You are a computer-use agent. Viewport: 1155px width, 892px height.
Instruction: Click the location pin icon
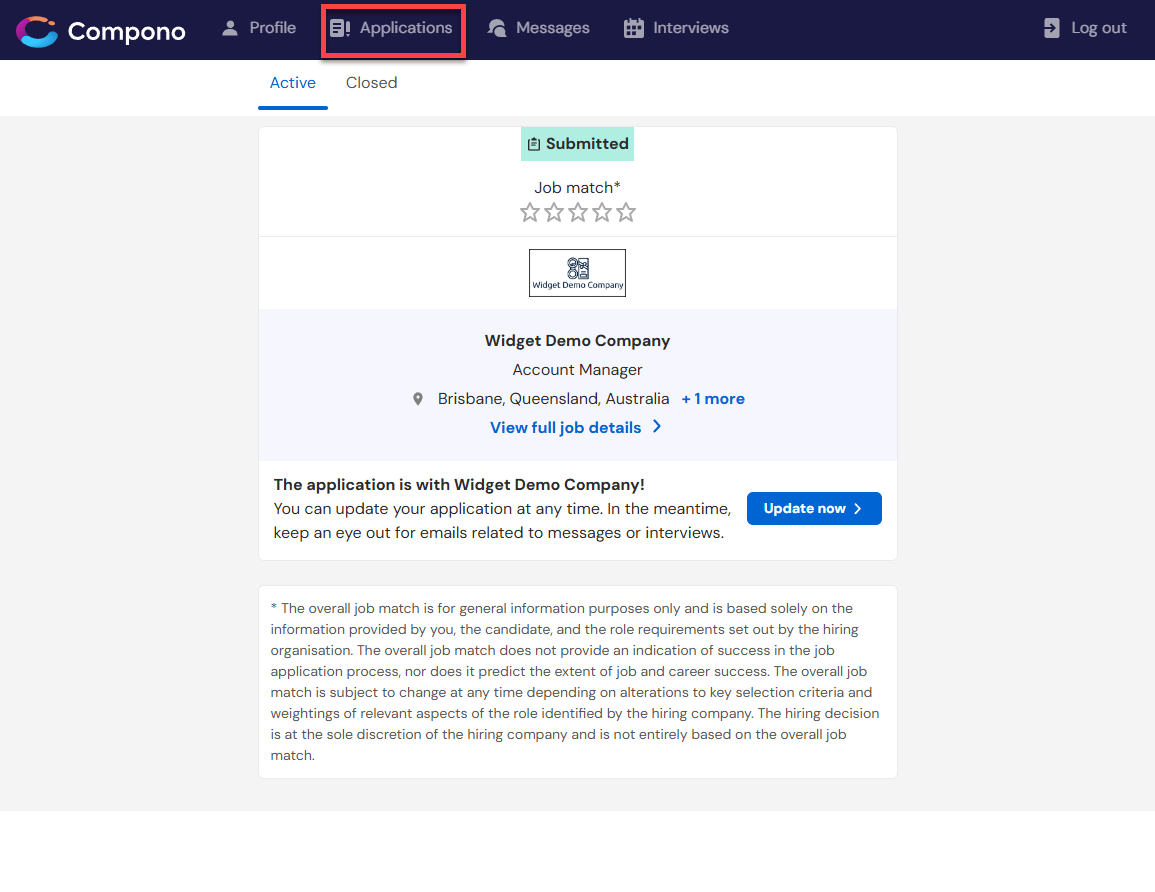[x=418, y=399]
